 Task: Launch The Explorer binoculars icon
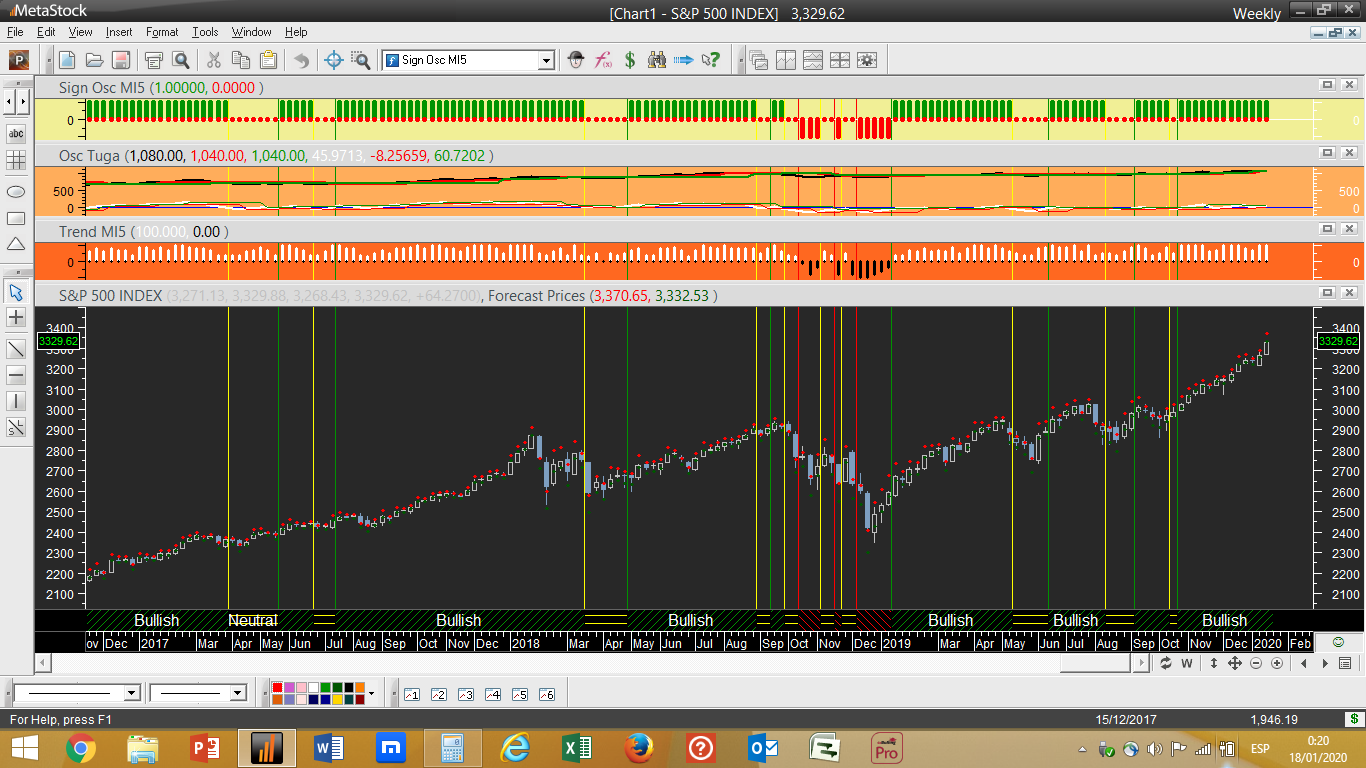(x=657, y=60)
